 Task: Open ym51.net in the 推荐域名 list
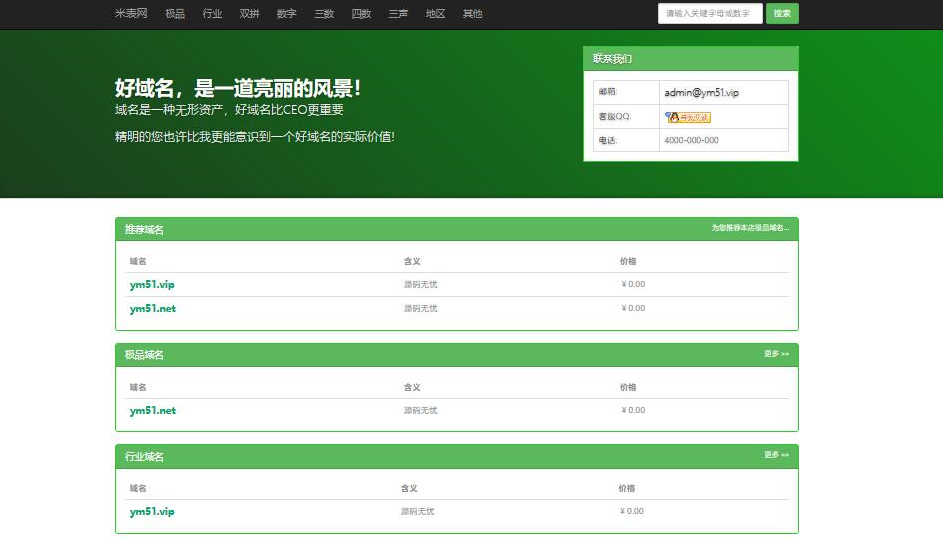tap(152, 309)
